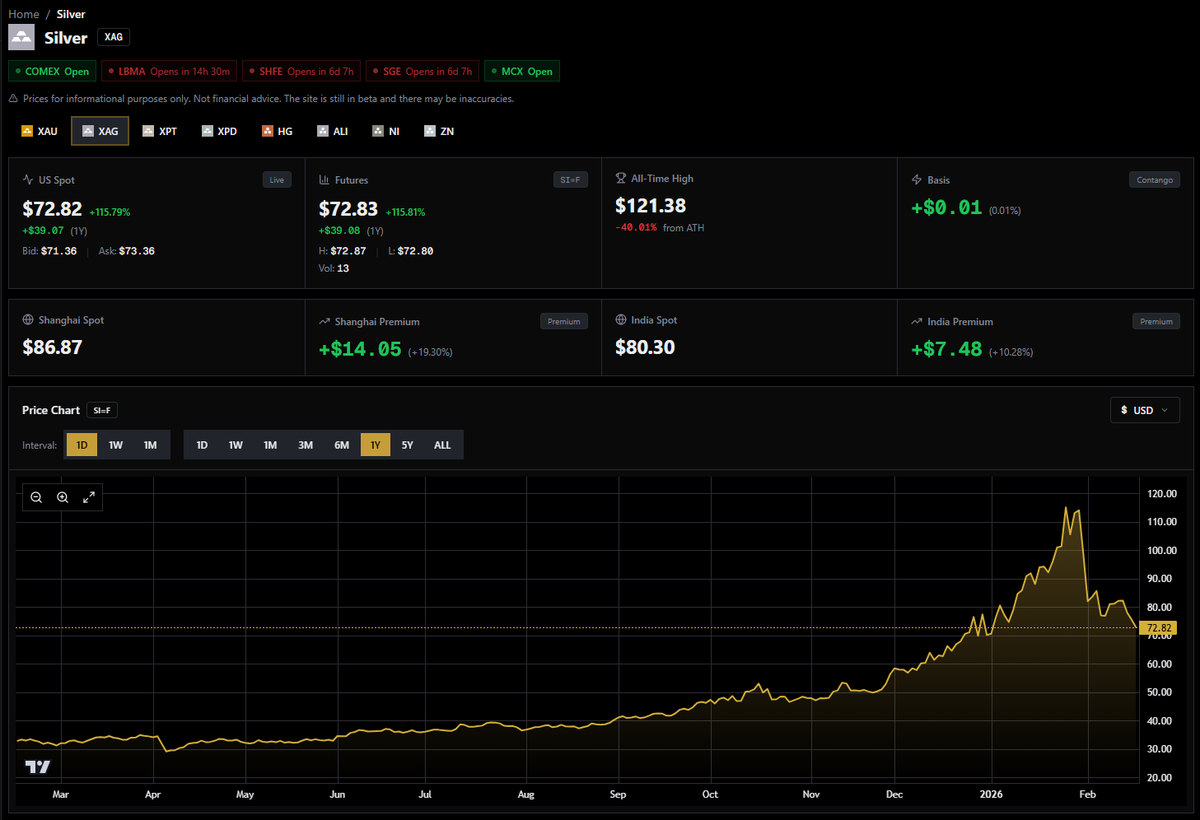Screen dimensions: 1200x820
Task: Click the MCX Open market badge
Action: [x=522, y=71]
